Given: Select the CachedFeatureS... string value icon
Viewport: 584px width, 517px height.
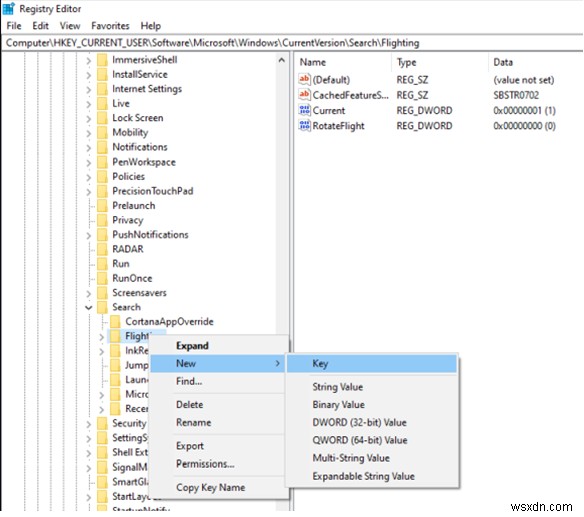Looking at the screenshot, I should pyautogui.click(x=304, y=95).
